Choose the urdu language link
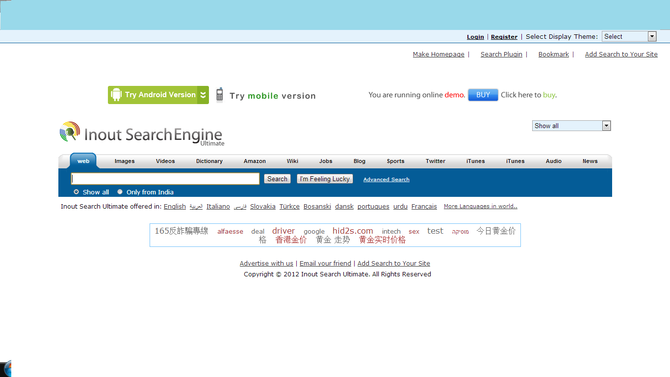670x377 pixels. click(x=400, y=206)
